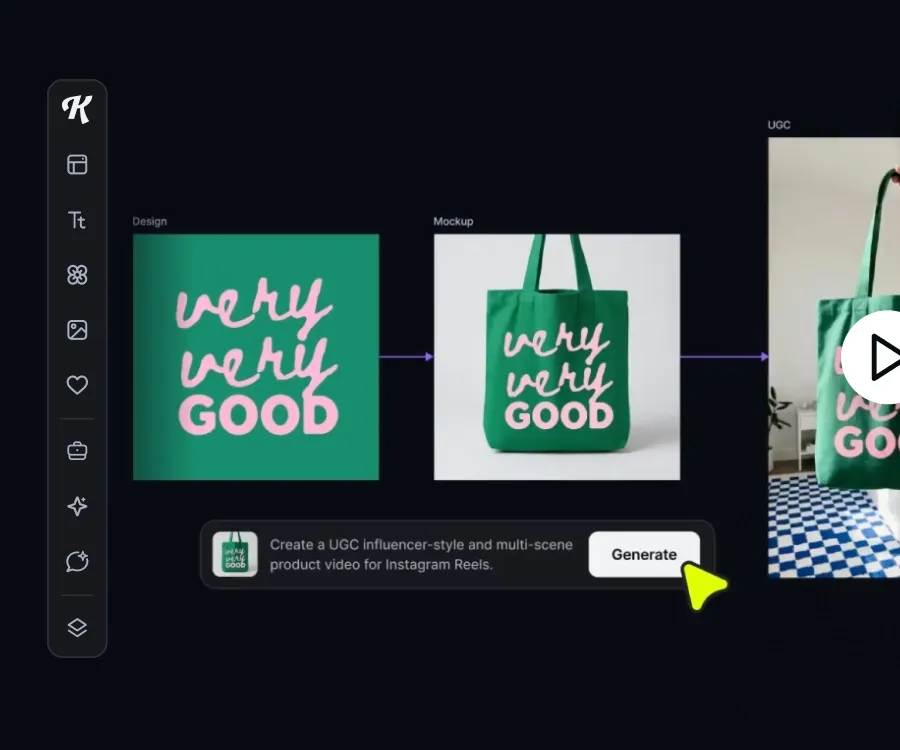Screen dimensions: 900x750
Task: Click the UGC label above the video
Action: point(779,125)
